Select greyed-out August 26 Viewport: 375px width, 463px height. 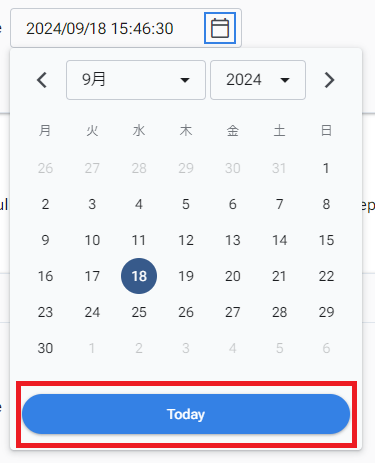(45, 168)
